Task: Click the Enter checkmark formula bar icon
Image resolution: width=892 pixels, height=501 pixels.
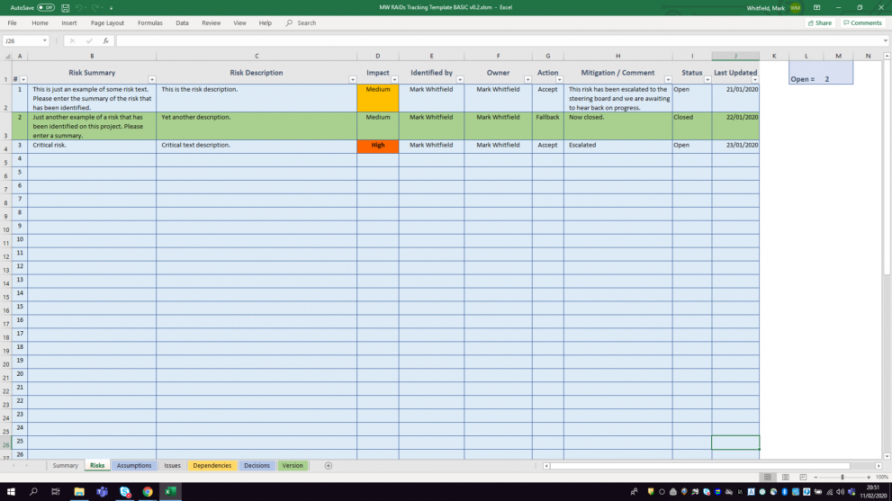Action: pos(89,41)
